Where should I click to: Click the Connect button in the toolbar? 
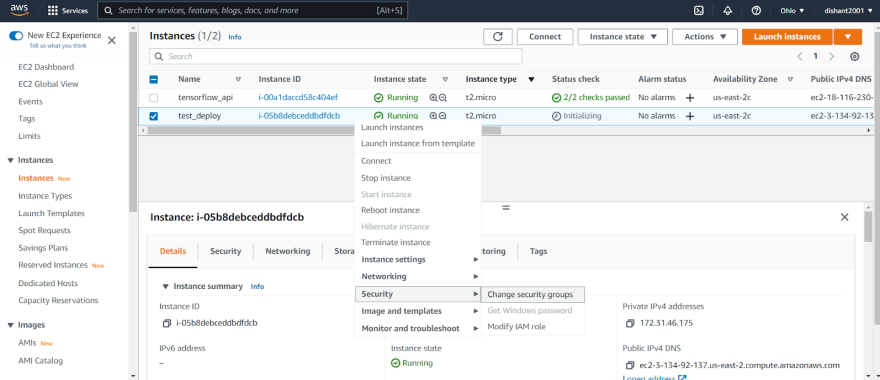pyautogui.click(x=545, y=36)
